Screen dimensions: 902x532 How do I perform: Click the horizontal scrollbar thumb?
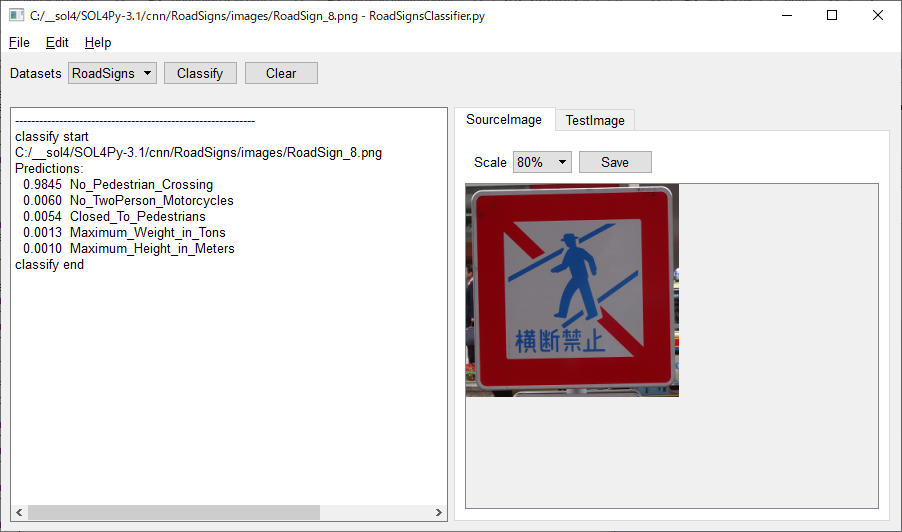click(174, 512)
